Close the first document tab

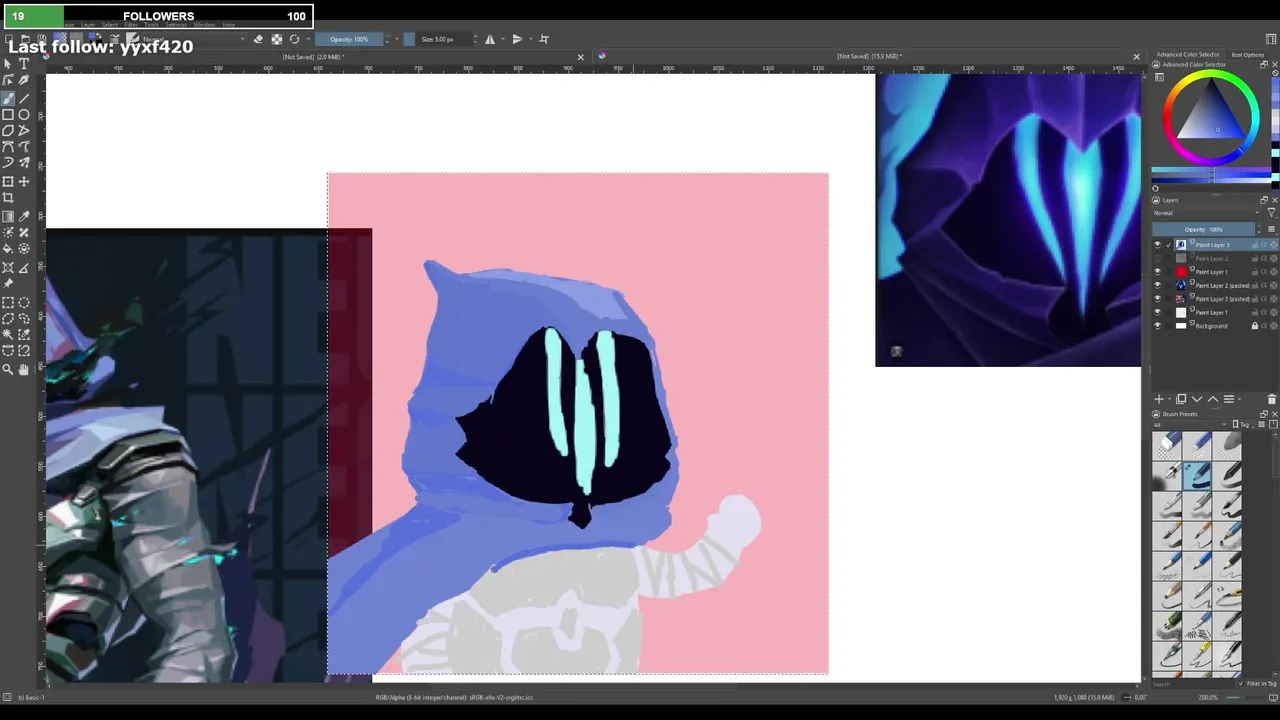[x=581, y=57]
